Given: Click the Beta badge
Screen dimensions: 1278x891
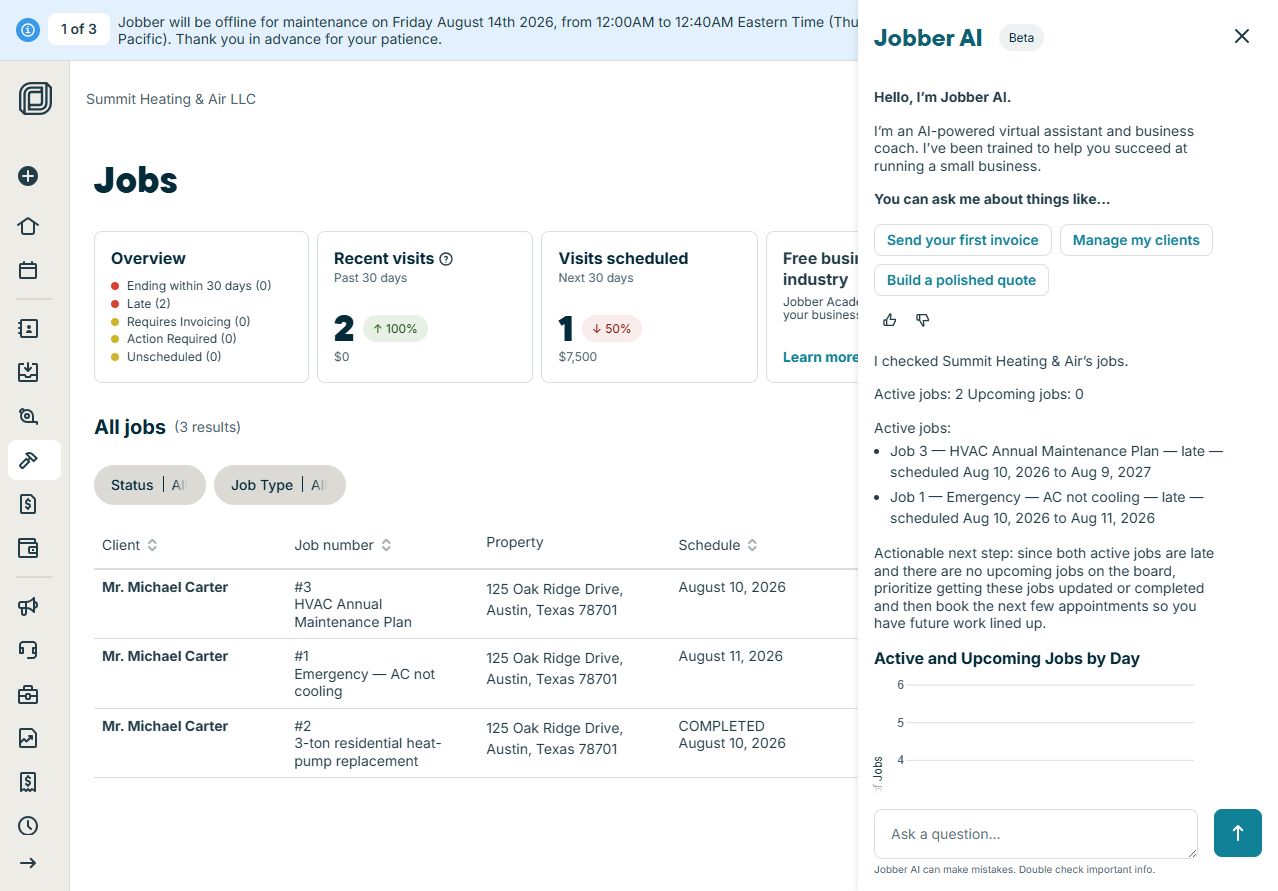Looking at the screenshot, I should (x=1021, y=38).
